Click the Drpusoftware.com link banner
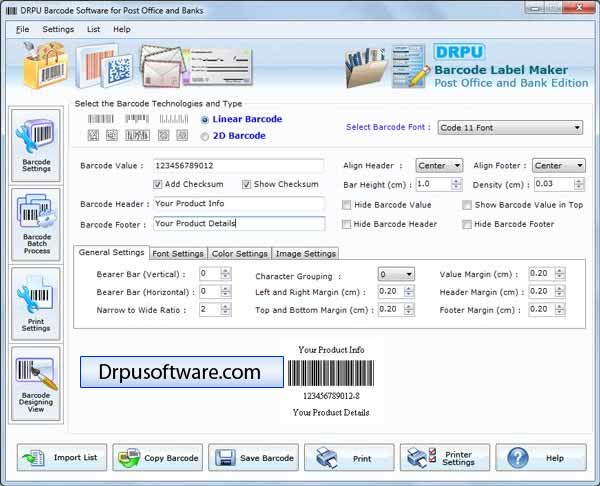The image size is (600, 486). click(182, 372)
